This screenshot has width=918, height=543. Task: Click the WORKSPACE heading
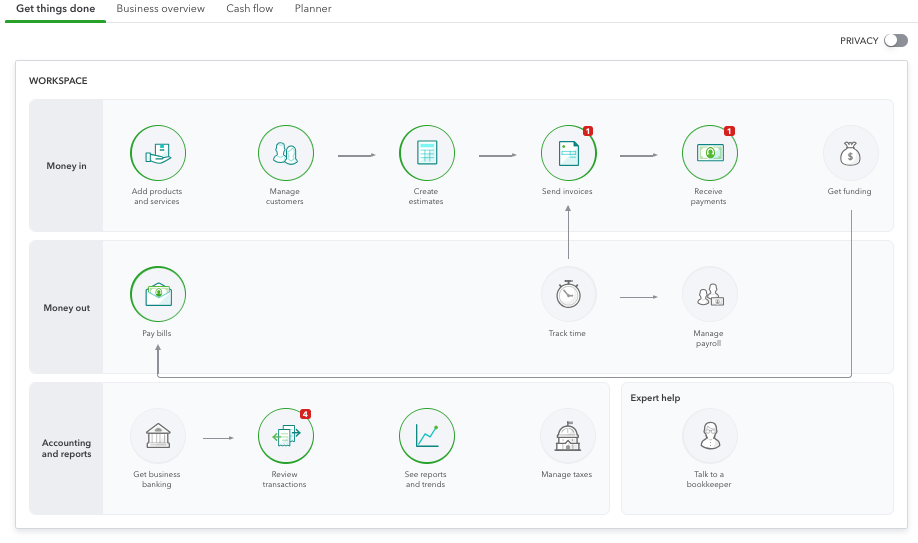(x=58, y=81)
